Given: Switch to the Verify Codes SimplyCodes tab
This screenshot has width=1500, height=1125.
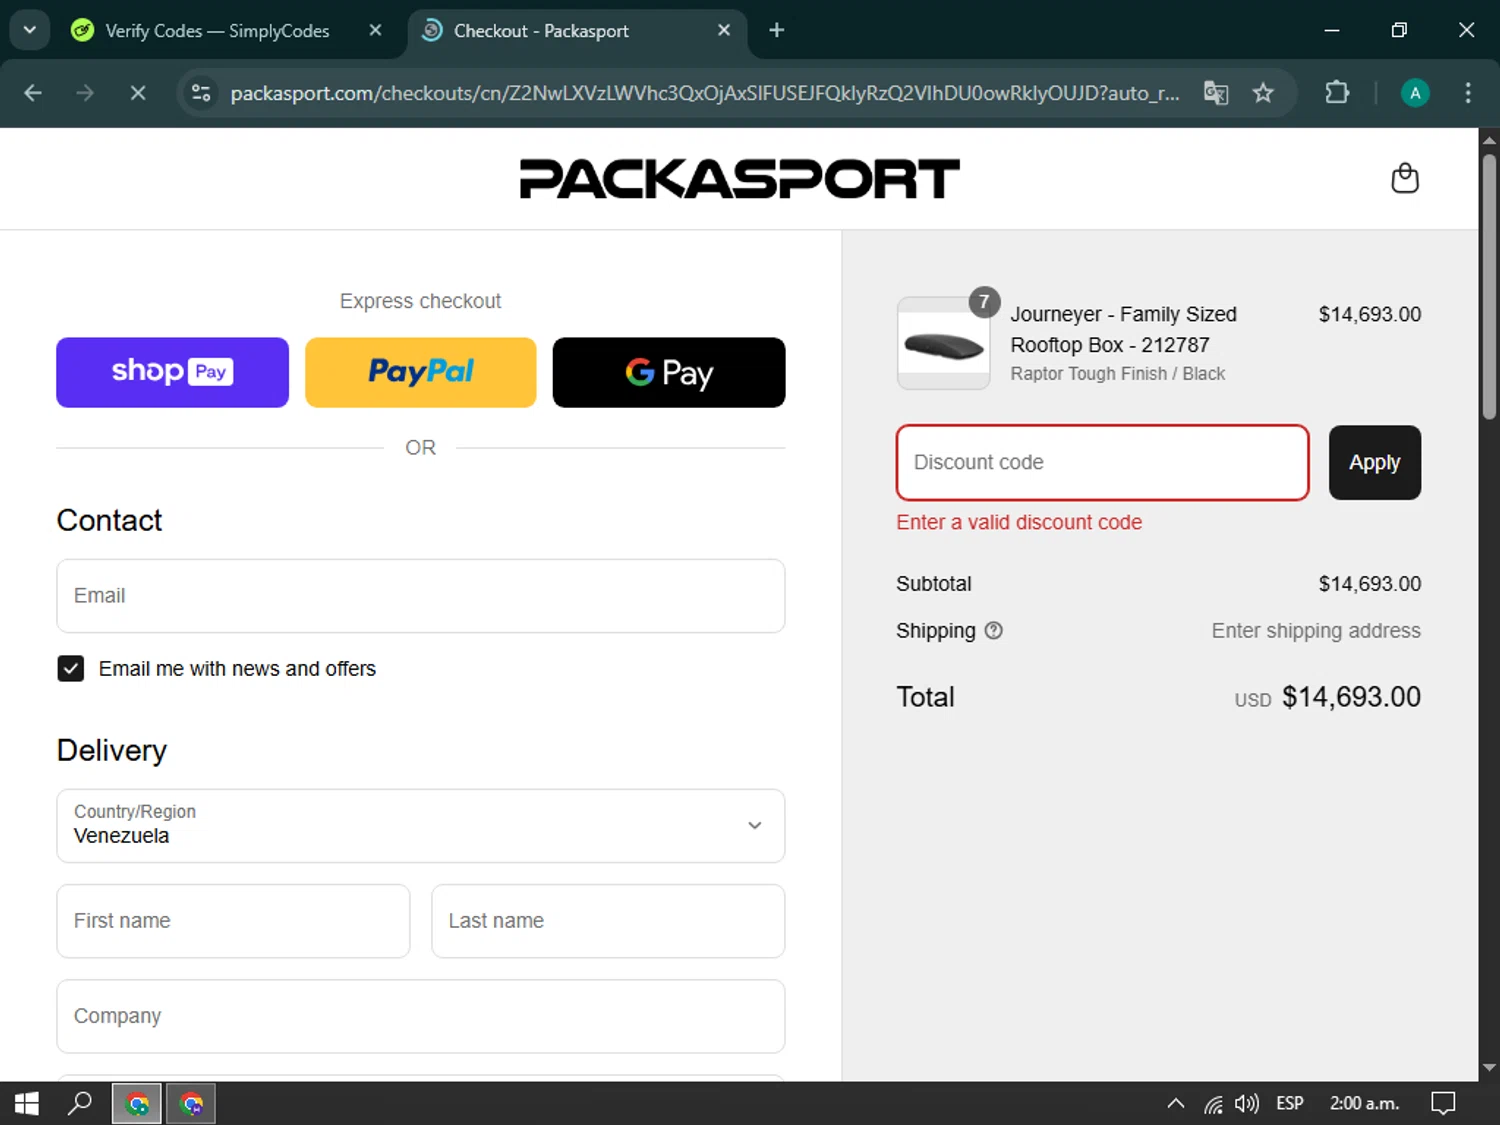Looking at the screenshot, I should 217,31.
